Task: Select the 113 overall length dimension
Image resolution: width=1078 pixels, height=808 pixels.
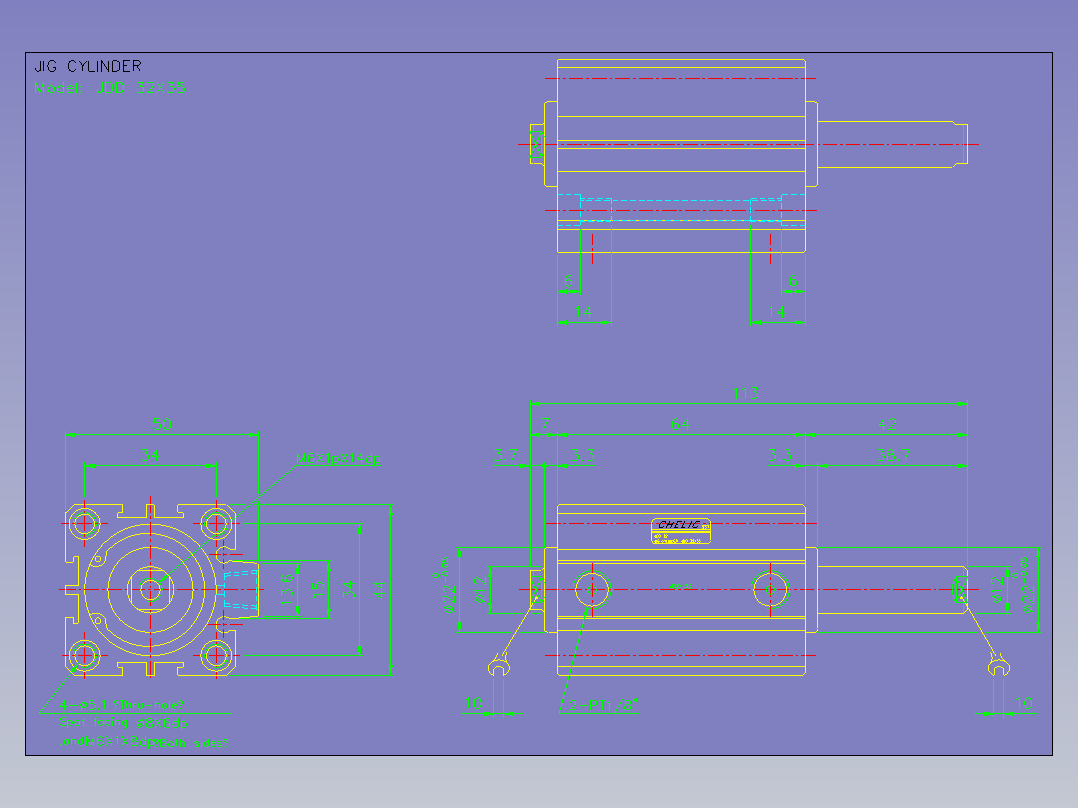Action: point(745,393)
